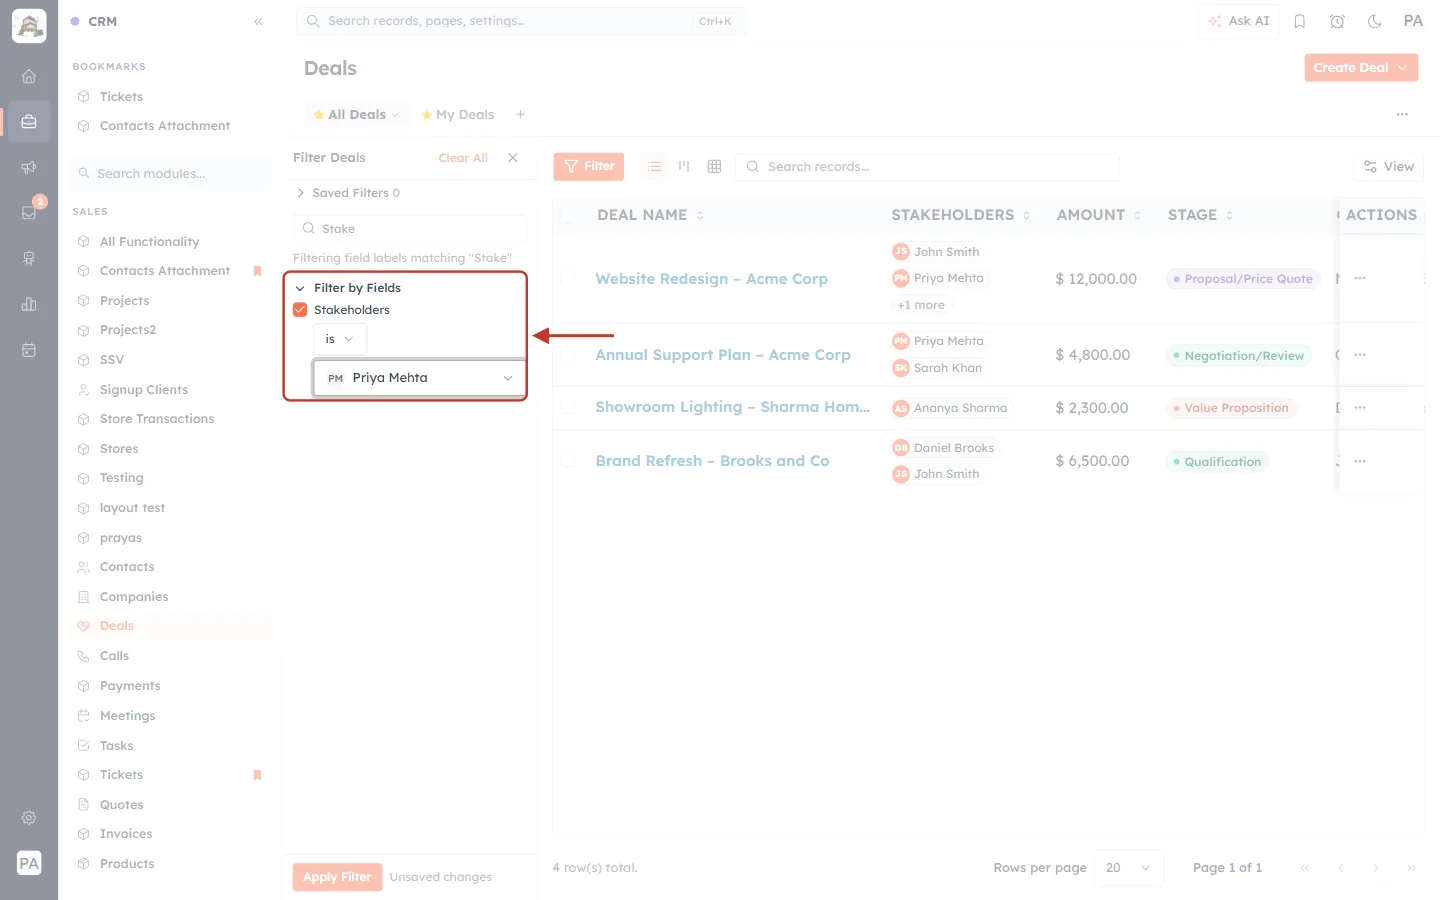
Task: Open the three-dot menu beside view tabs
Action: [x=1402, y=114]
